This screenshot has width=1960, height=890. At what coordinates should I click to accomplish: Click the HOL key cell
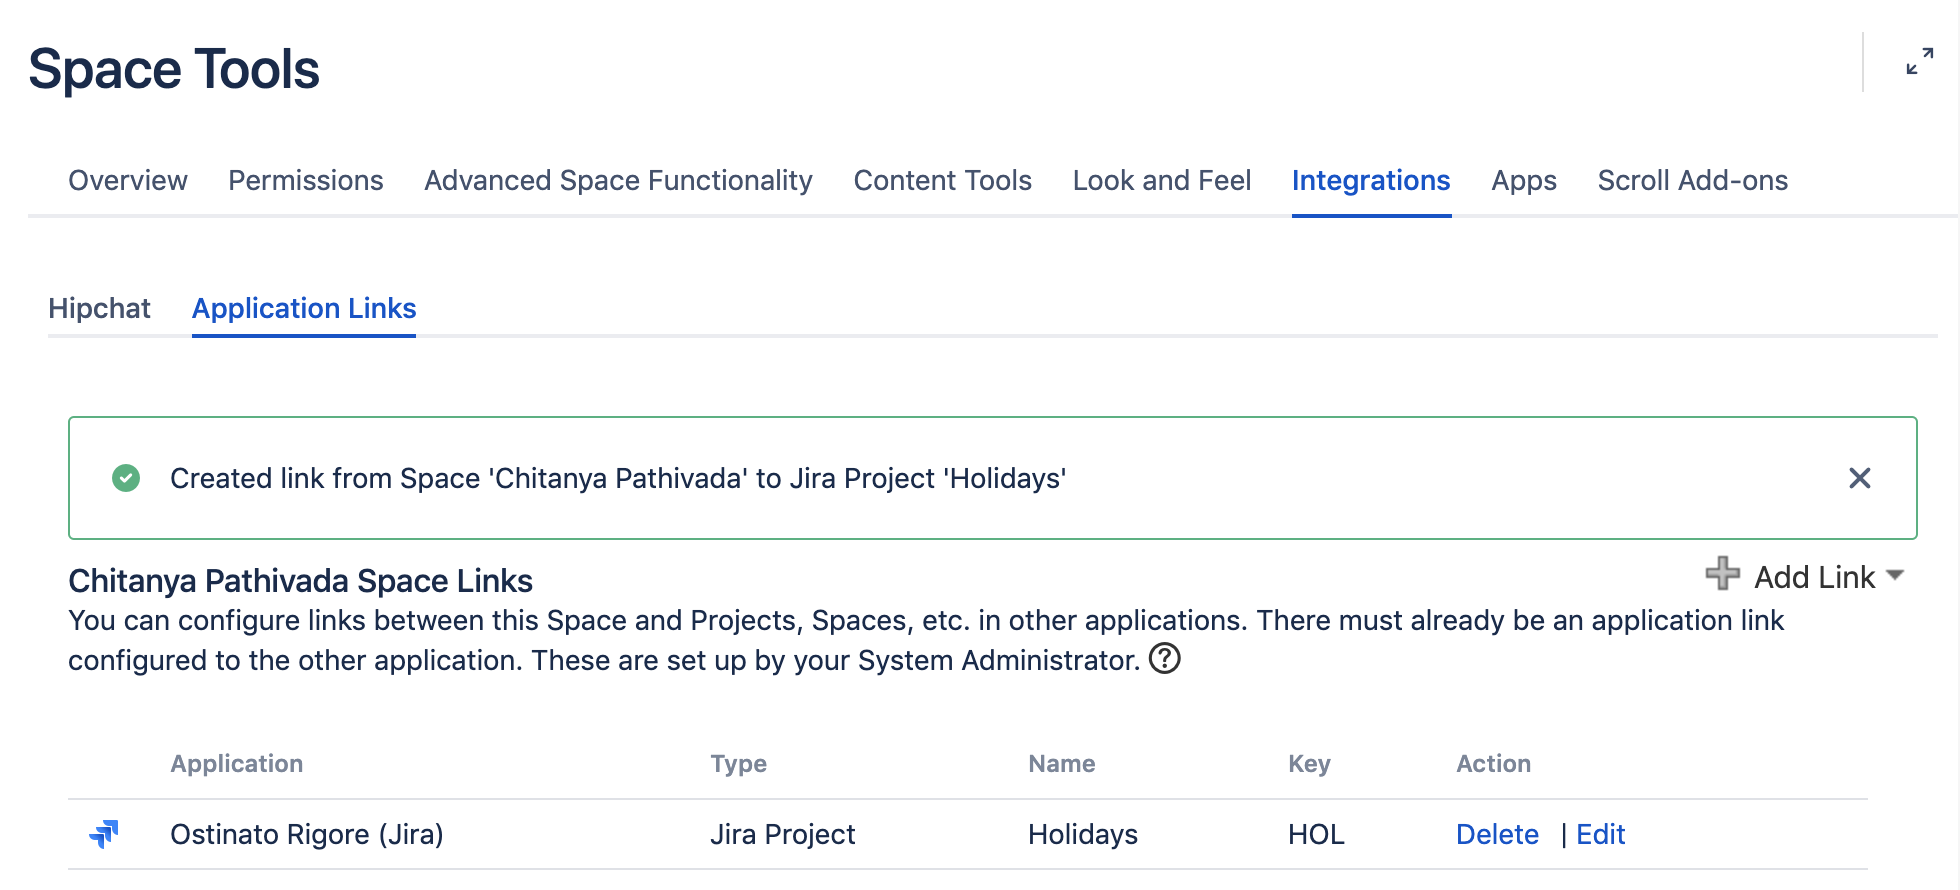[x=1316, y=834]
